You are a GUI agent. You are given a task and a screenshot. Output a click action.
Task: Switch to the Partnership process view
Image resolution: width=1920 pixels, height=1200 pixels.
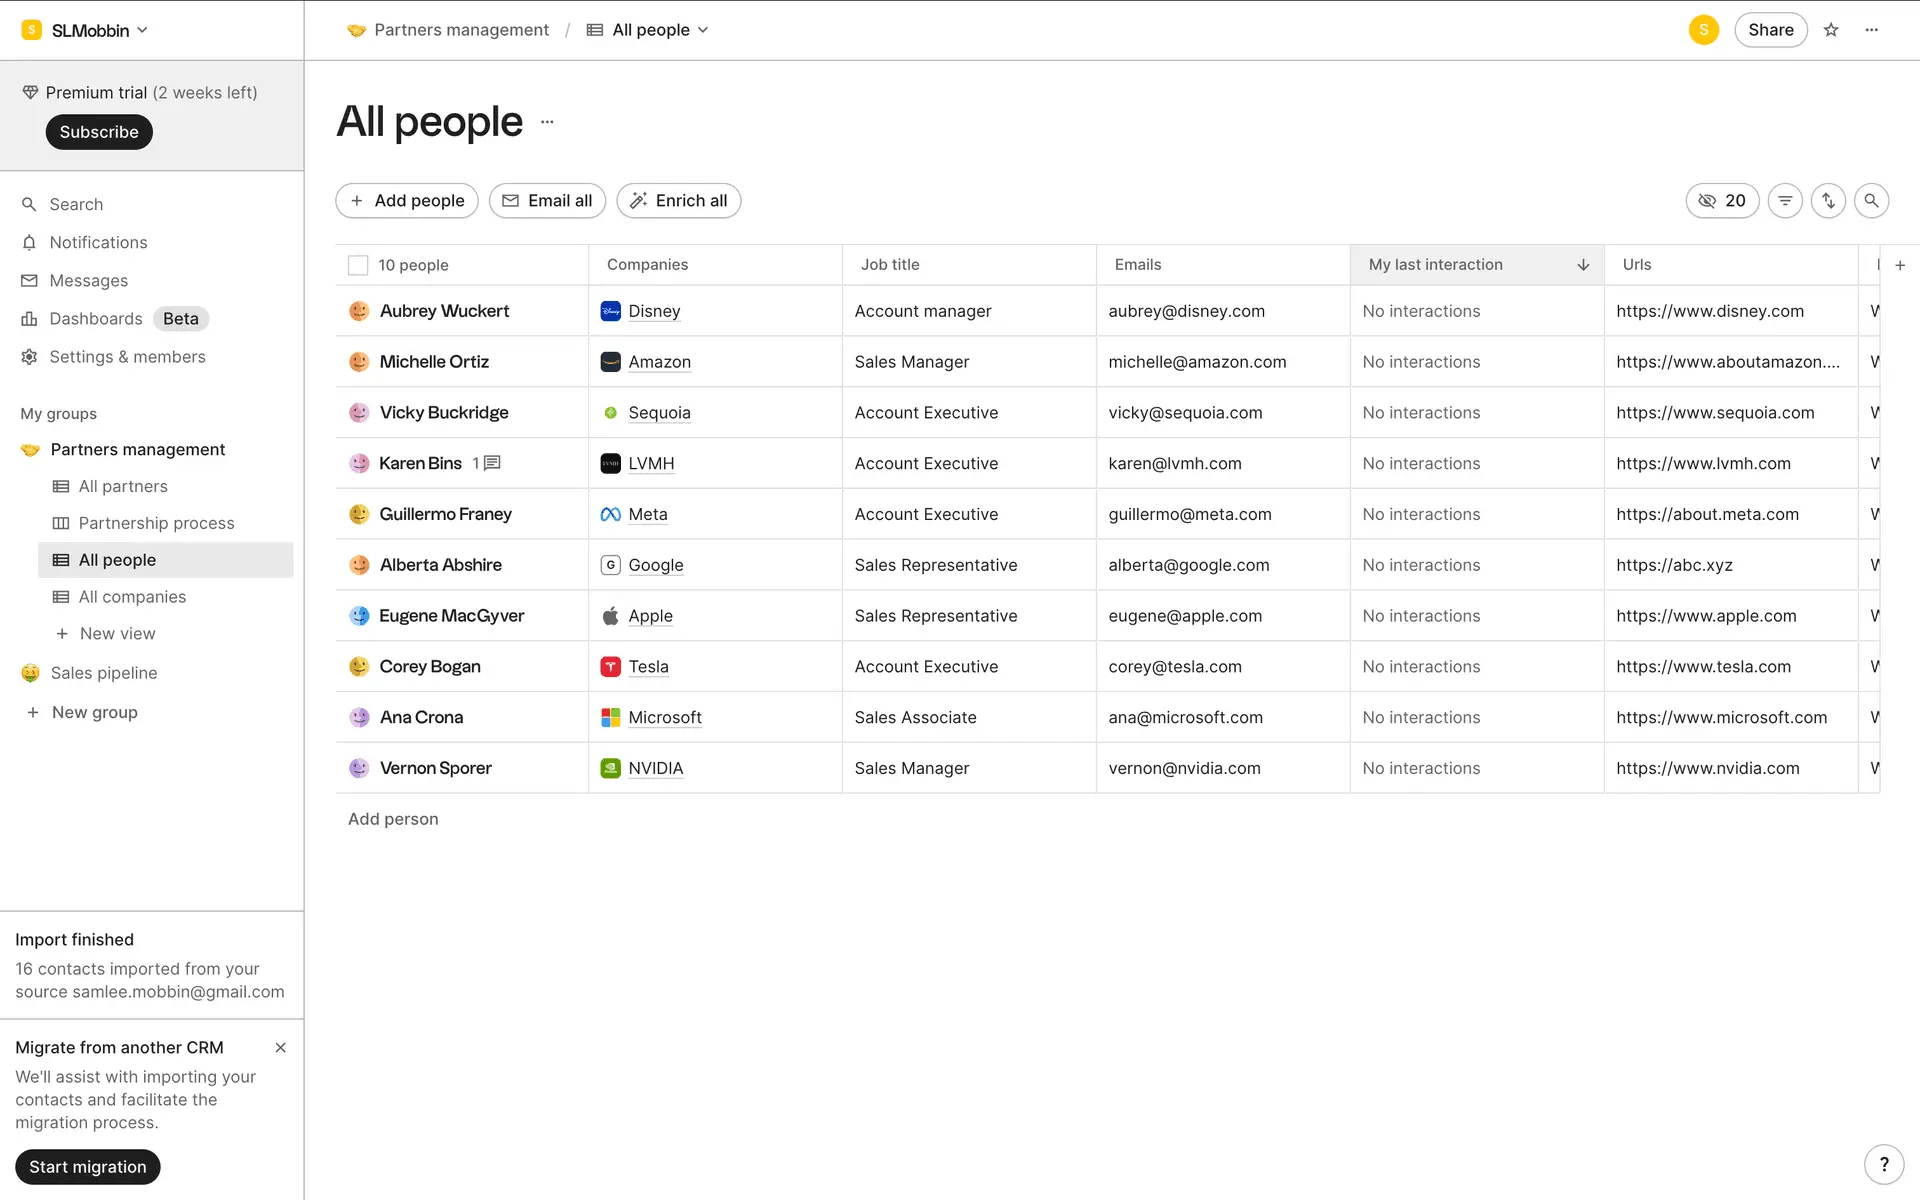coord(156,523)
